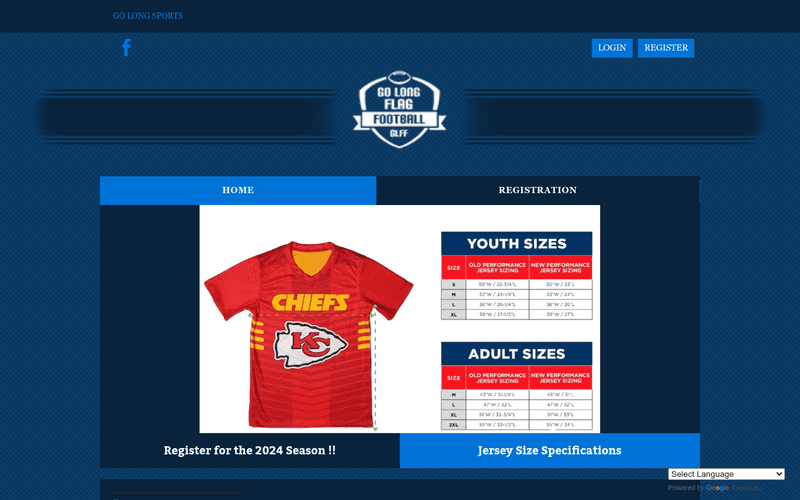The image size is (800, 500).
Task: Click the football graphic atop the shield logo
Action: pyautogui.click(x=399, y=77)
